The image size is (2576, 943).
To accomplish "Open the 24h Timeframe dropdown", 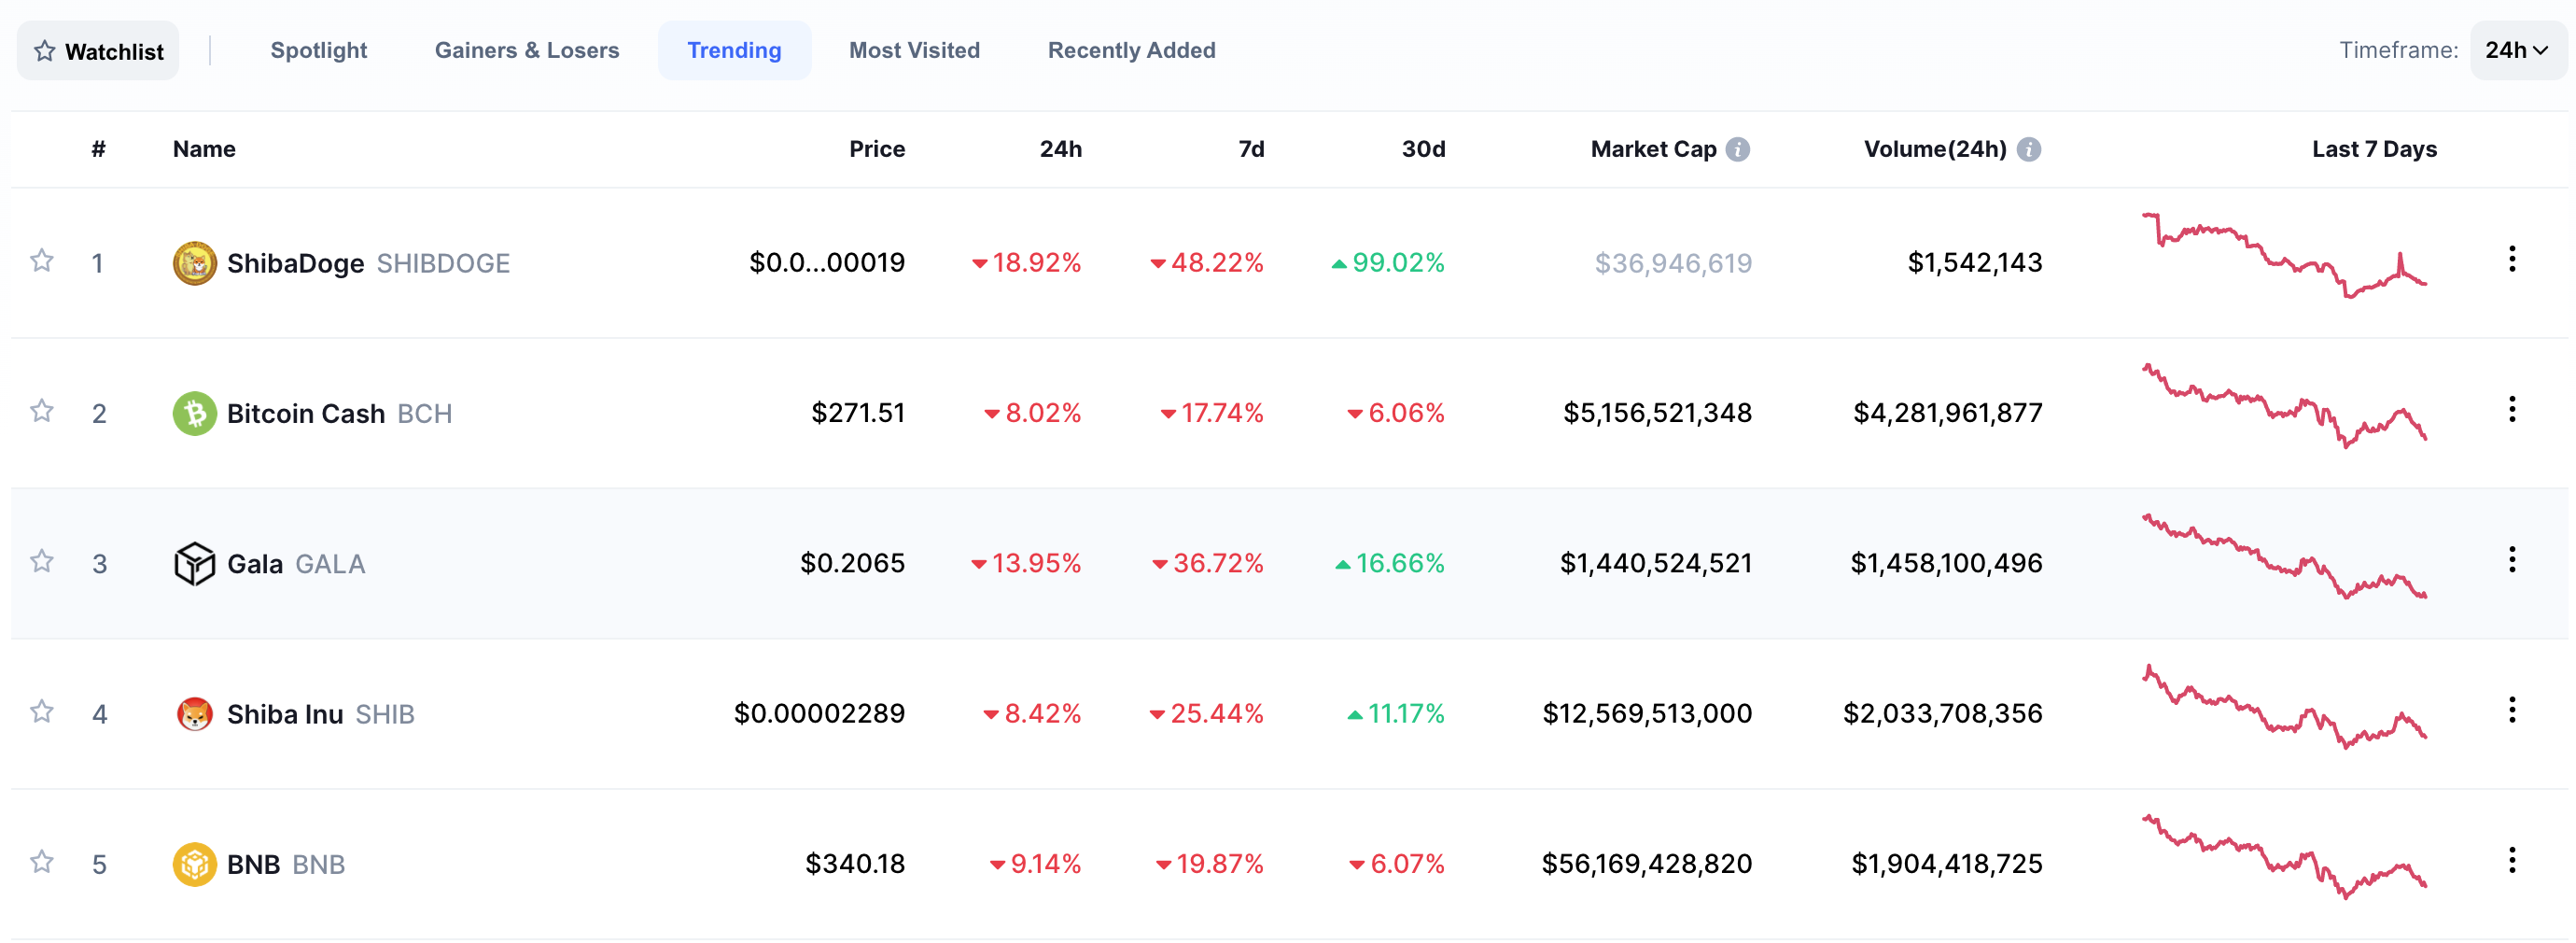I will tap(2516, 50).
